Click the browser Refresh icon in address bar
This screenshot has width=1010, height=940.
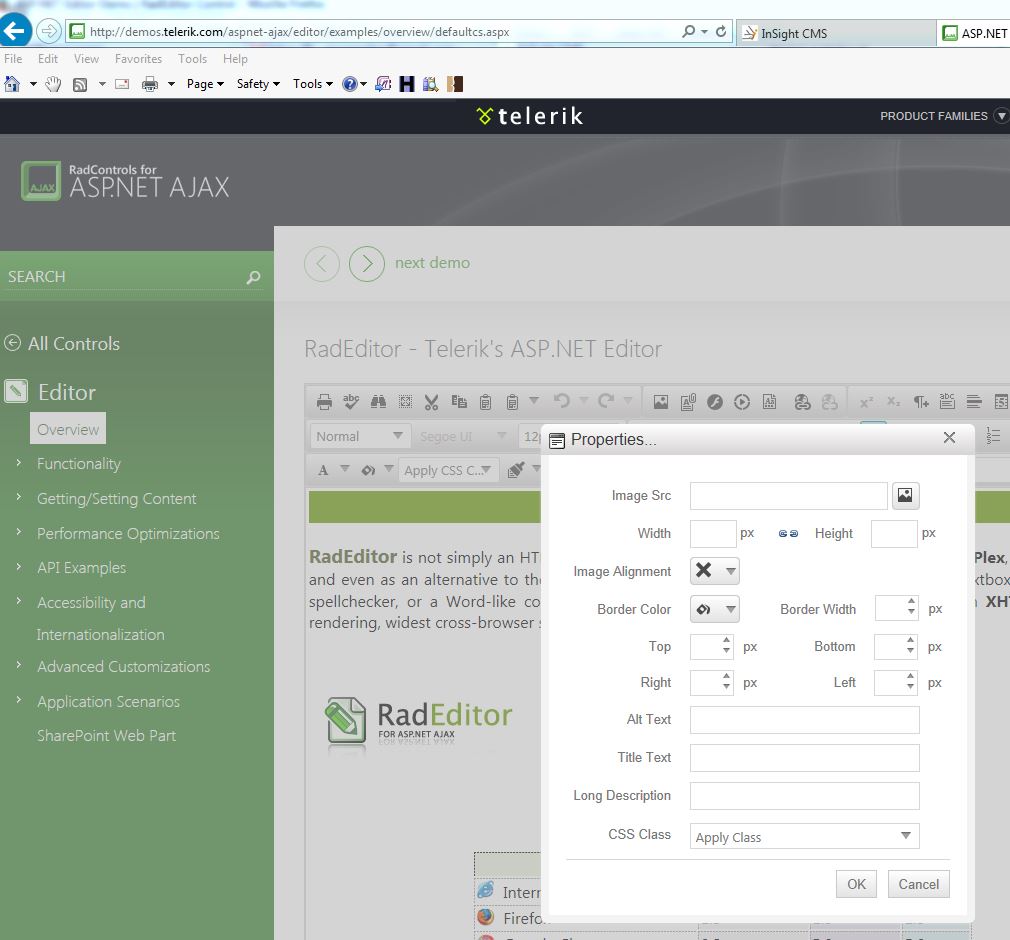(x=721, y=31)
